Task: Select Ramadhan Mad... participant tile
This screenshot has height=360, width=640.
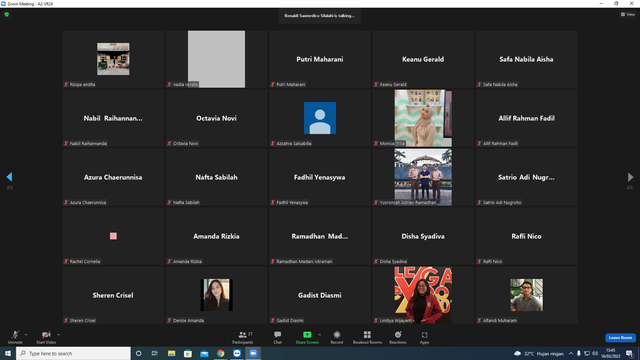Action: (x=320, y=236)
